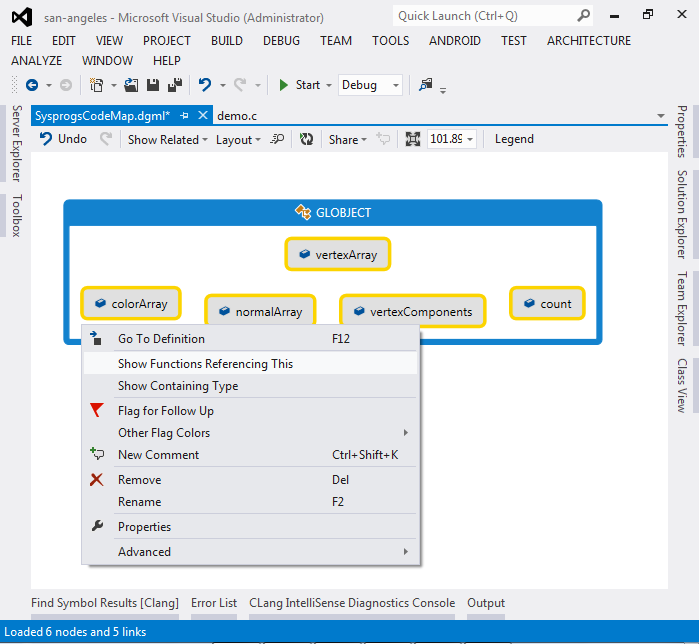Click the find icon next to Layout

coord(277,139)
